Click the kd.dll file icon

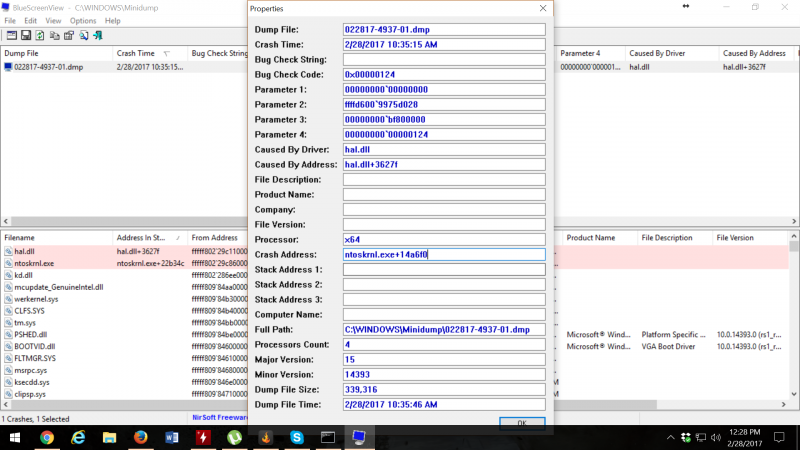pos(9,275)
